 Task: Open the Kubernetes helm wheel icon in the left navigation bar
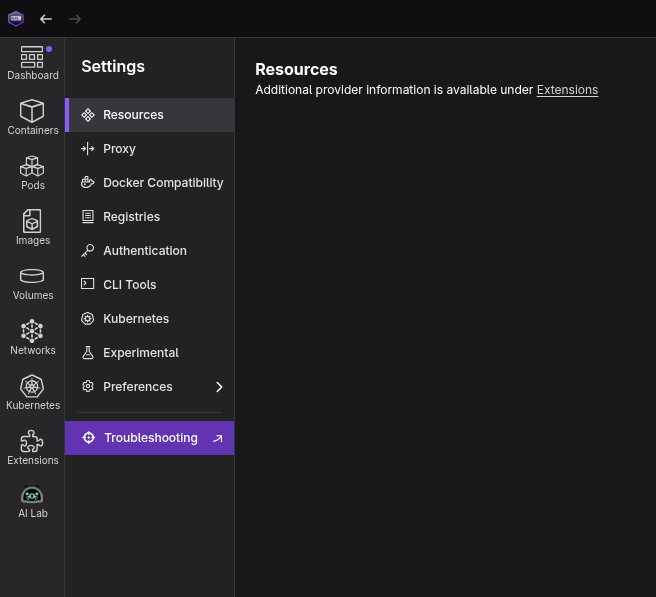tap(32, 386)
